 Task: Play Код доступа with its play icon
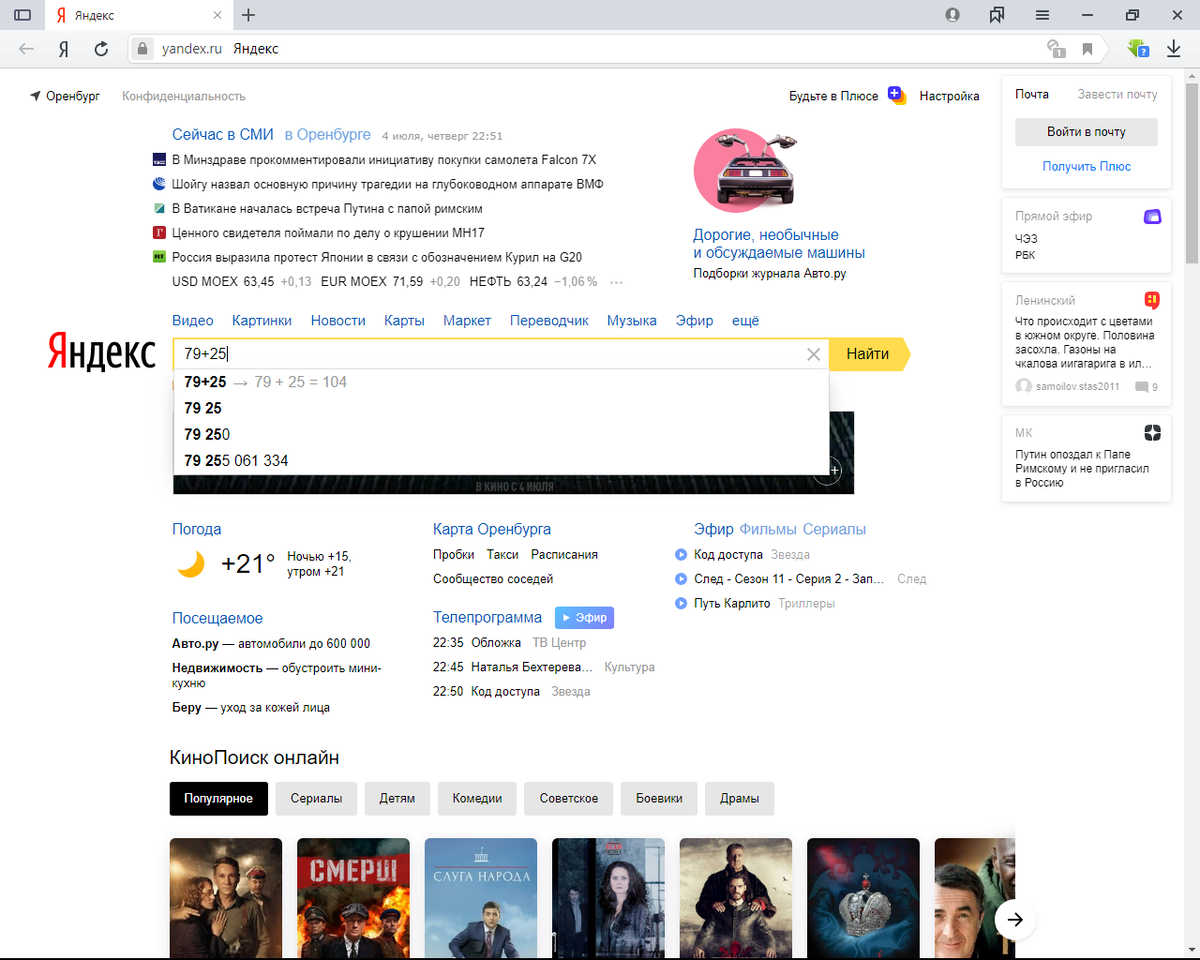pos(681,554)
